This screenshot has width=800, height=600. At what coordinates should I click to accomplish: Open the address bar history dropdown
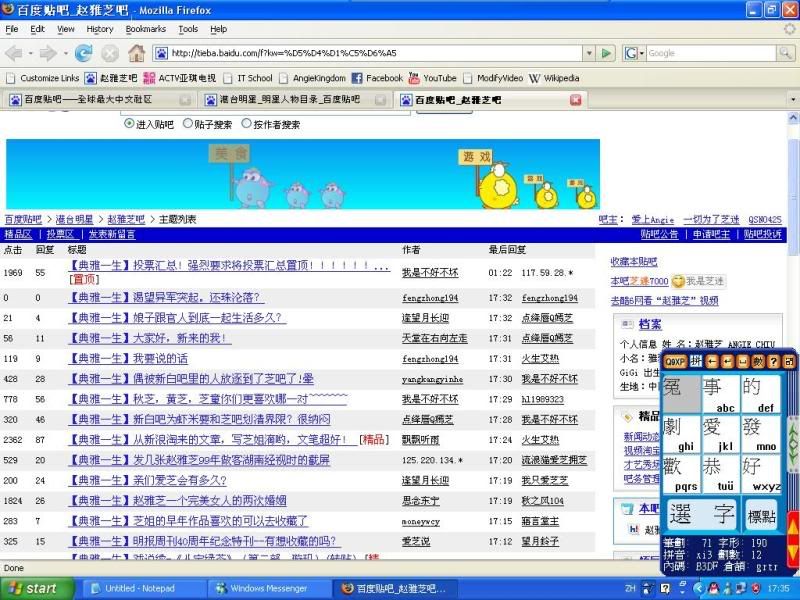[x=589, y=53]
